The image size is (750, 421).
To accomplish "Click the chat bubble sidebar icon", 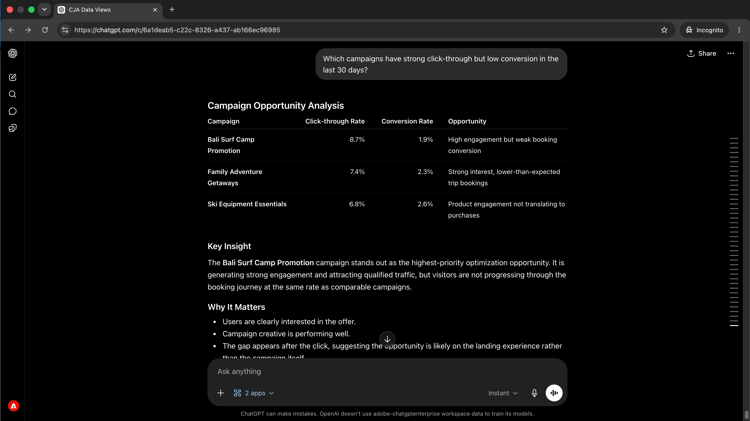I will [x=12, y=111].
